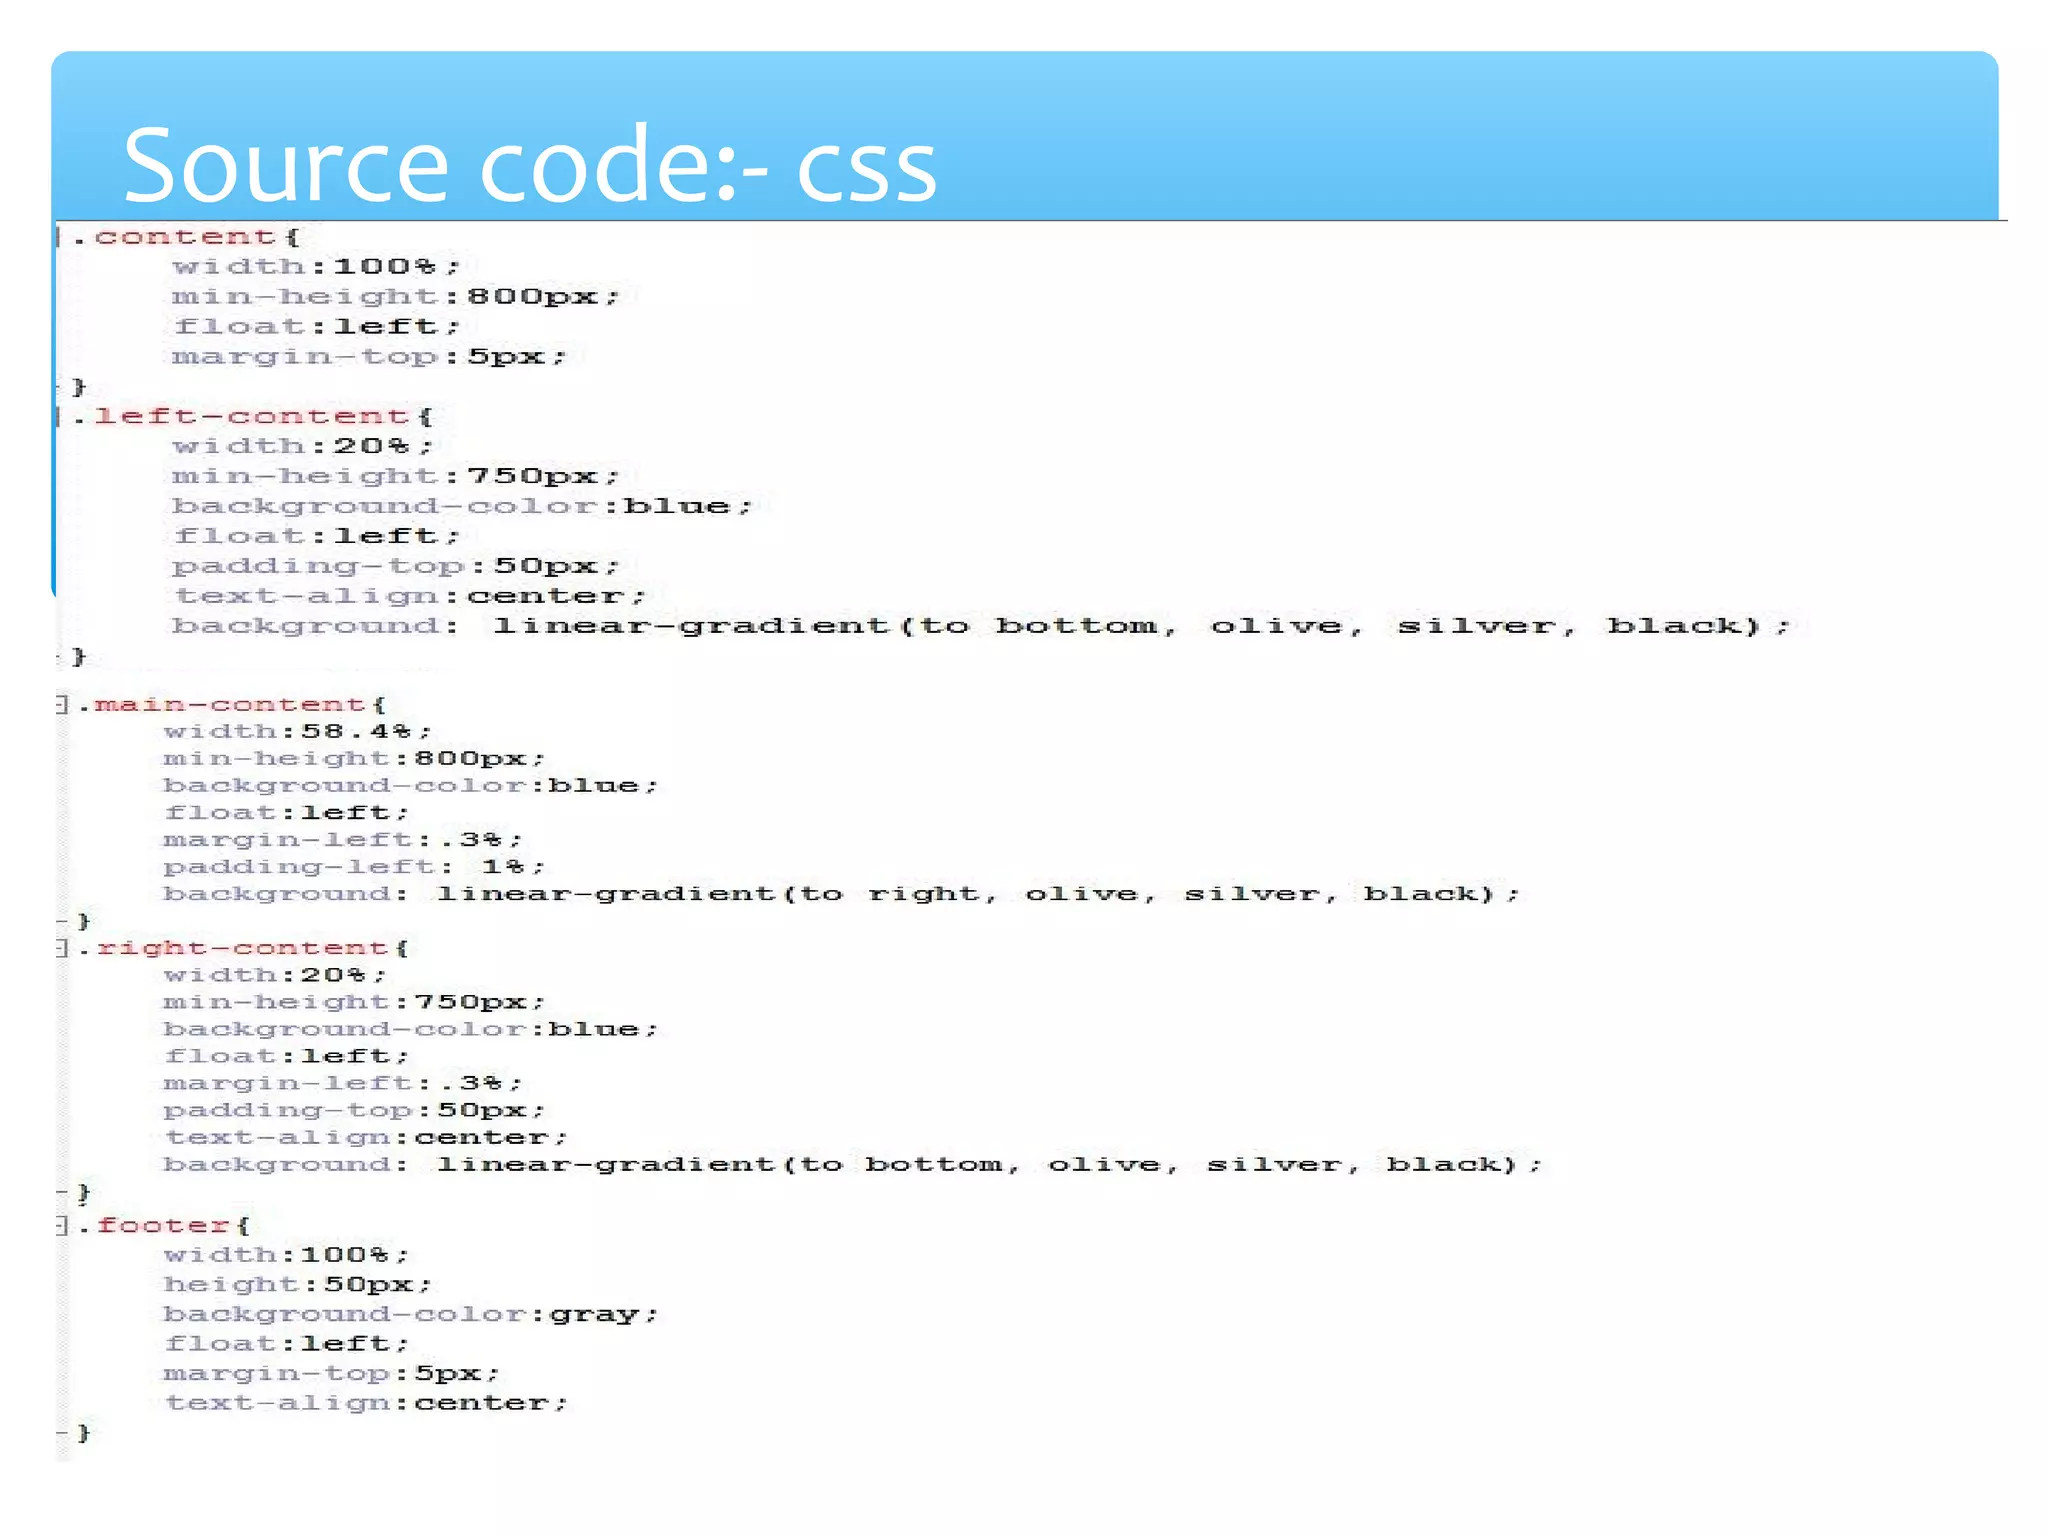Viewport: 2048px width, 1536px height.
Task: Click the .right-content selector name
Action: 241,948
